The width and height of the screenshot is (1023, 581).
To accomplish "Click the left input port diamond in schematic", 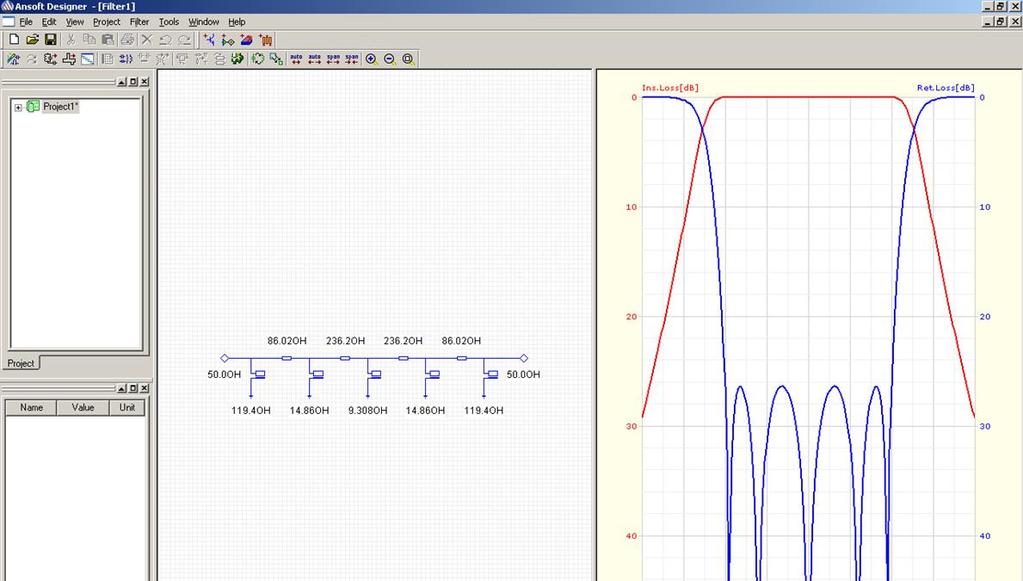I will click(x=224, y=358).
